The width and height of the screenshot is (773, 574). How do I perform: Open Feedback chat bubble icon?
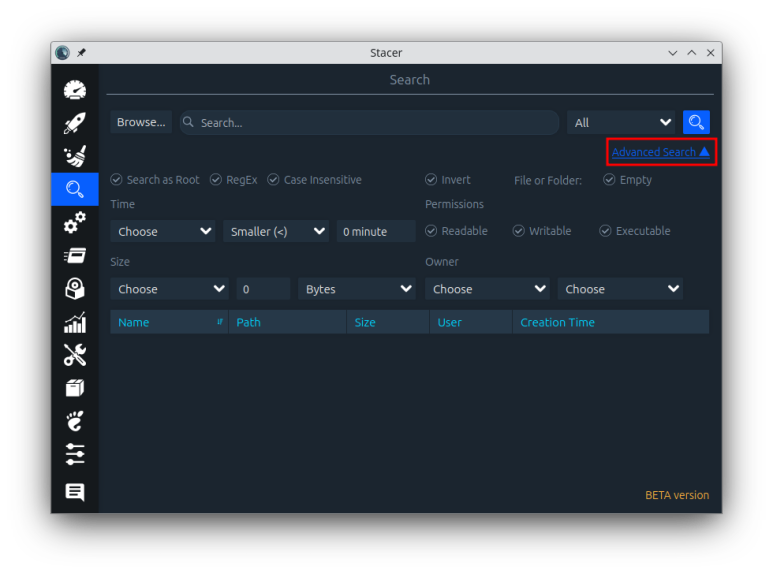click(x=75, y=492)
